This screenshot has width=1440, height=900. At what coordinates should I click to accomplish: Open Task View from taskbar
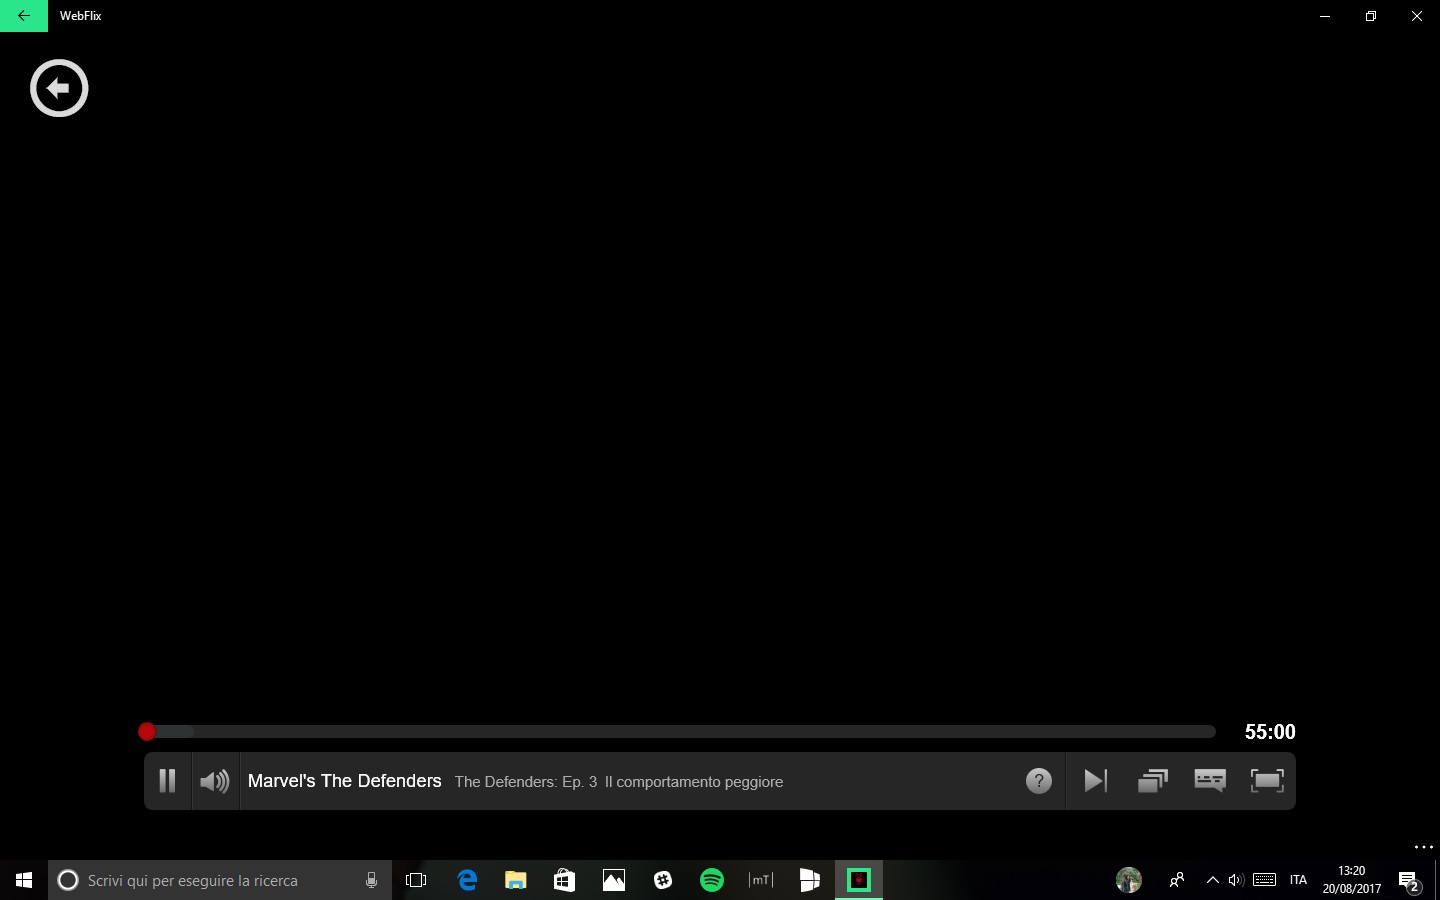(x=416, y=880)
